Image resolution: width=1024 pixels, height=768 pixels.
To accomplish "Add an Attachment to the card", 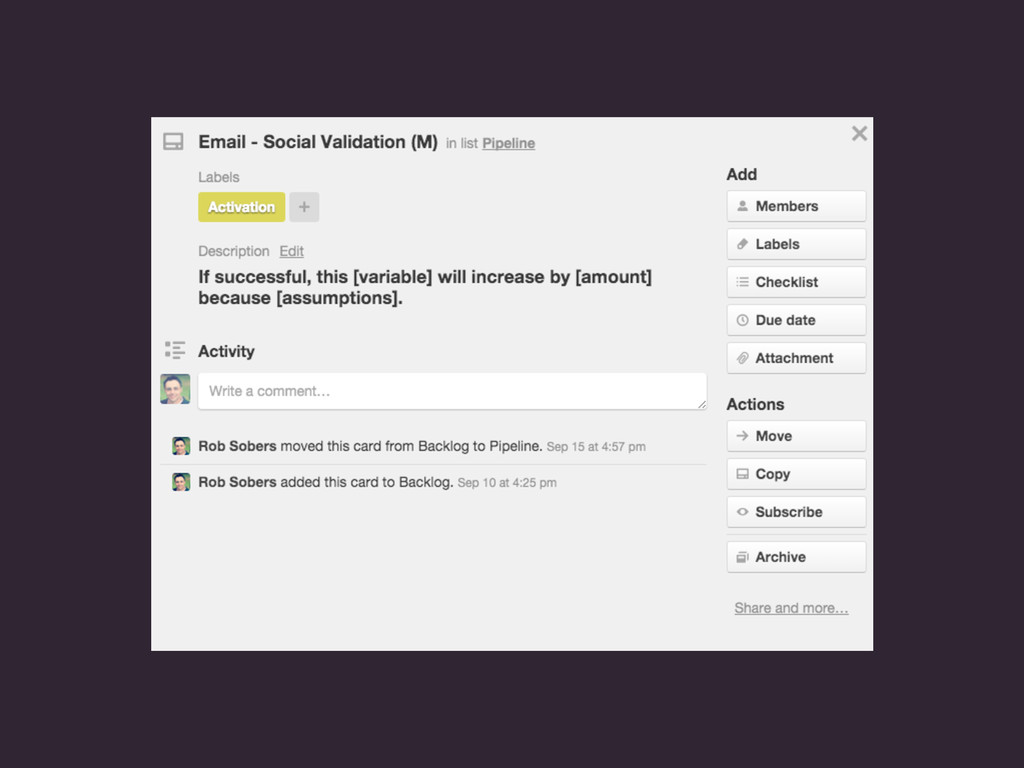I will [x=796, y=358].
